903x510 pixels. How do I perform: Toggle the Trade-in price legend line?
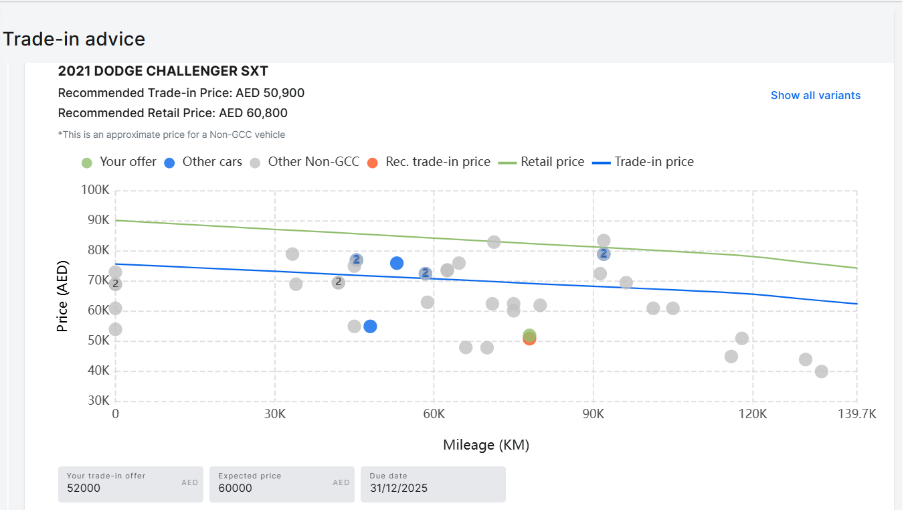point(643,162)
